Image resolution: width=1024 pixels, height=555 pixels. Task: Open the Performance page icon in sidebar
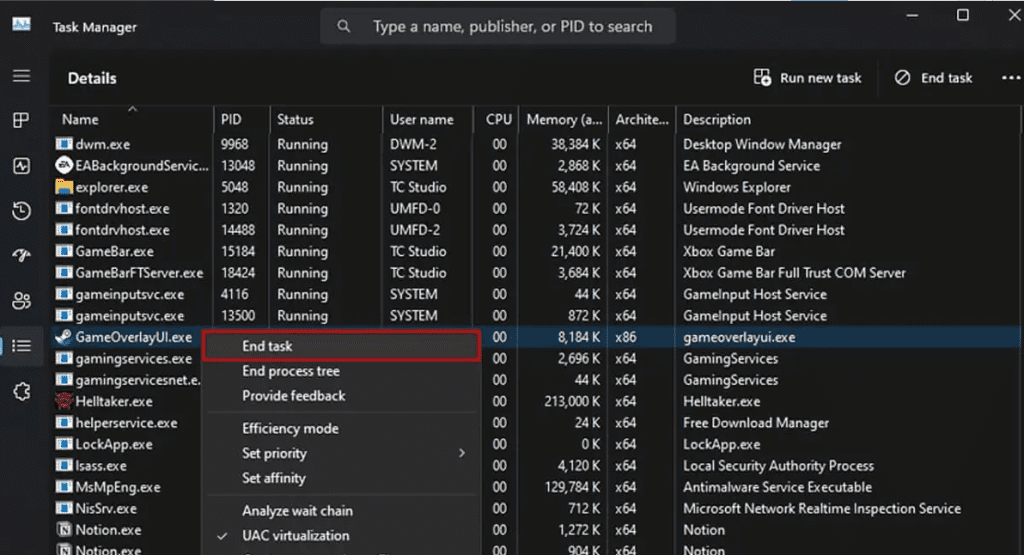point(21,166)
